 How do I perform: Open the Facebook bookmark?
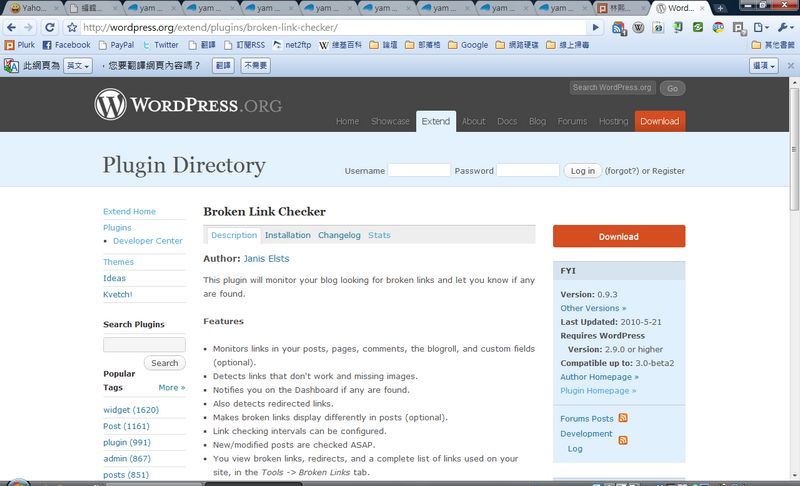66,45
